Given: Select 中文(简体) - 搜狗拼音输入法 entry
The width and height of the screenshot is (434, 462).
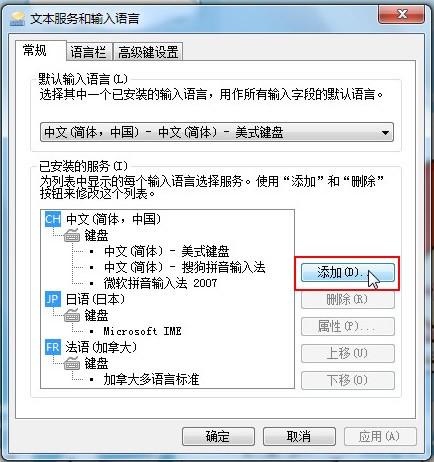Looking at the screenshot, I should [x=185, y=267].
